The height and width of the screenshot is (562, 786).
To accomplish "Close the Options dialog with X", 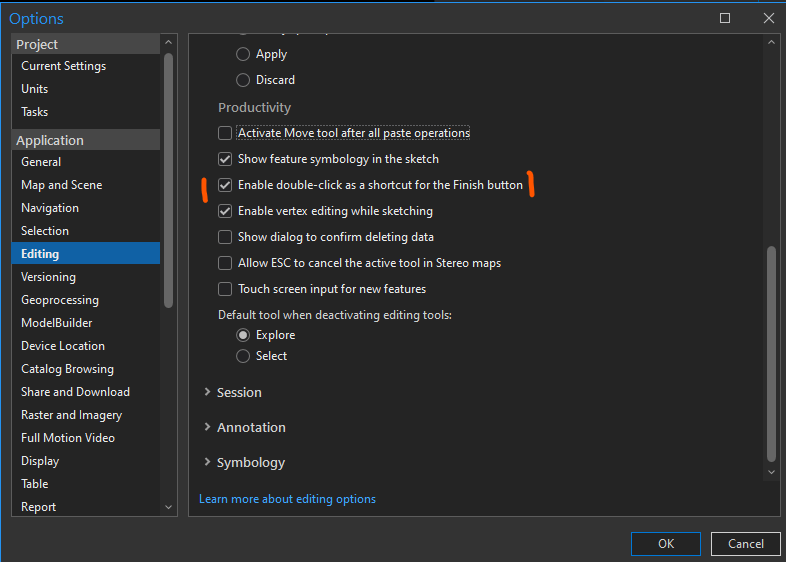I will 768,18.
